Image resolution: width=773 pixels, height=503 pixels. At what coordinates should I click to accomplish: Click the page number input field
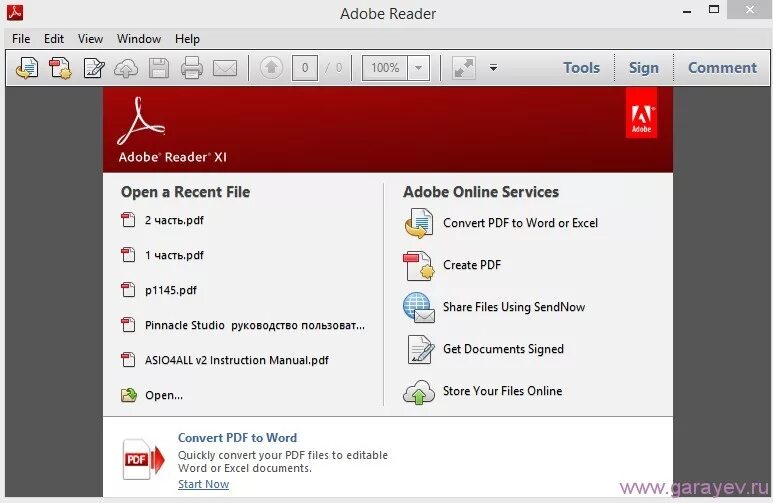(x=305, y=68)
